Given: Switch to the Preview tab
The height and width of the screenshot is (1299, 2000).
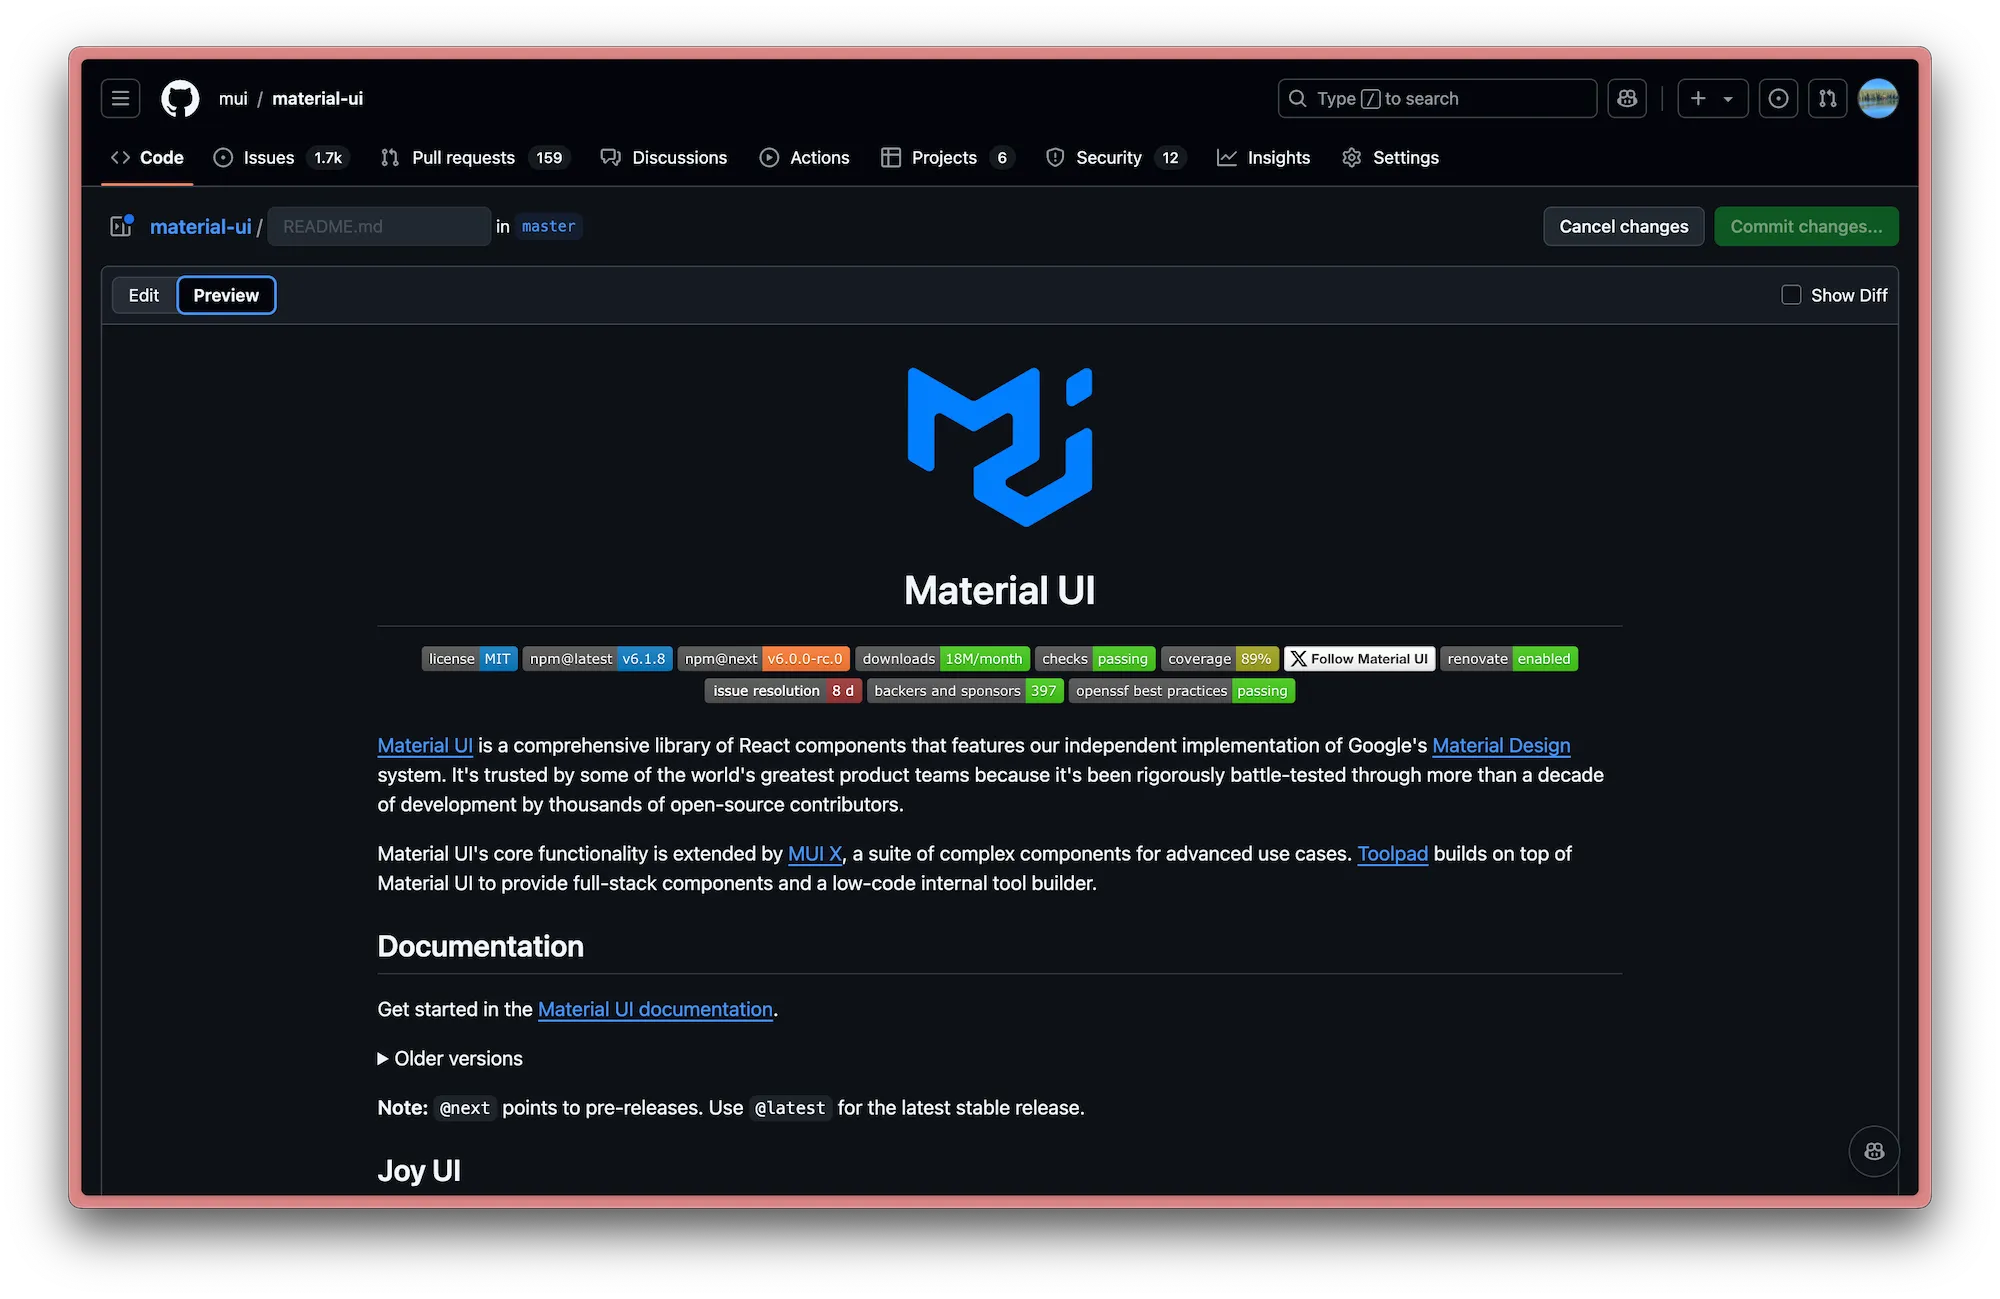Looking at the screenshot, I should point(226,295).
